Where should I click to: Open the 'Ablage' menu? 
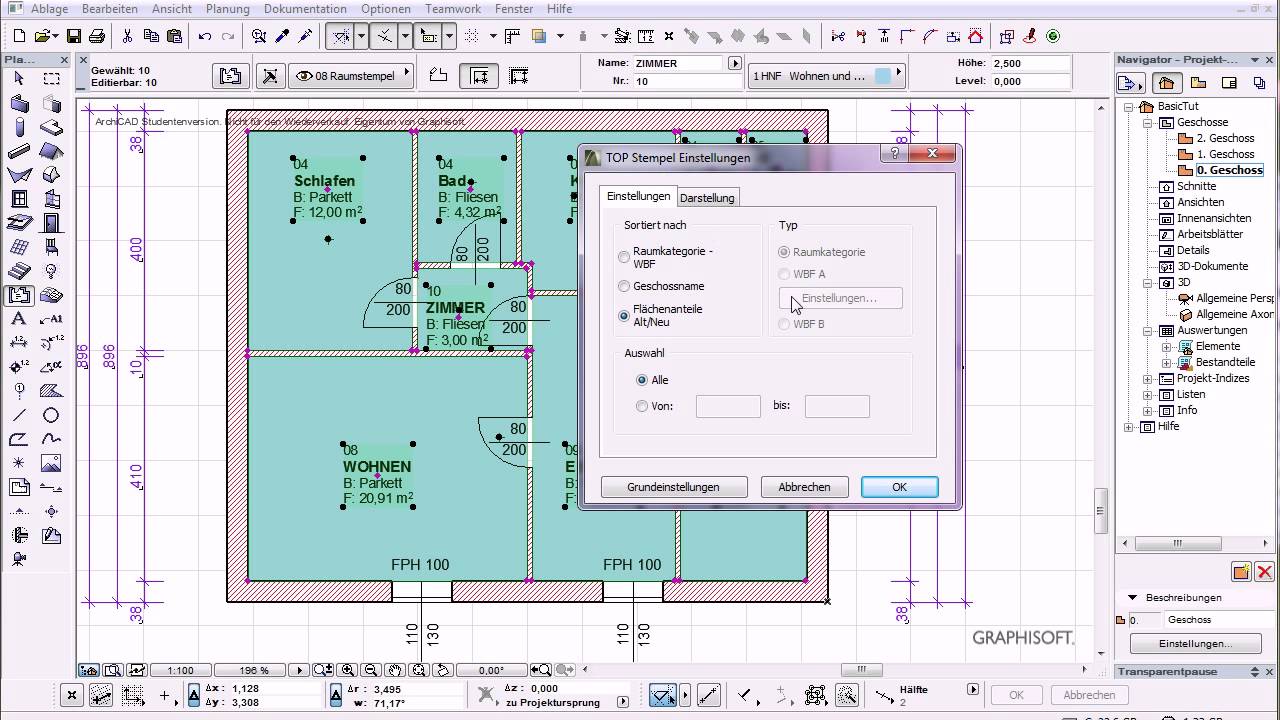click(50, 9)
